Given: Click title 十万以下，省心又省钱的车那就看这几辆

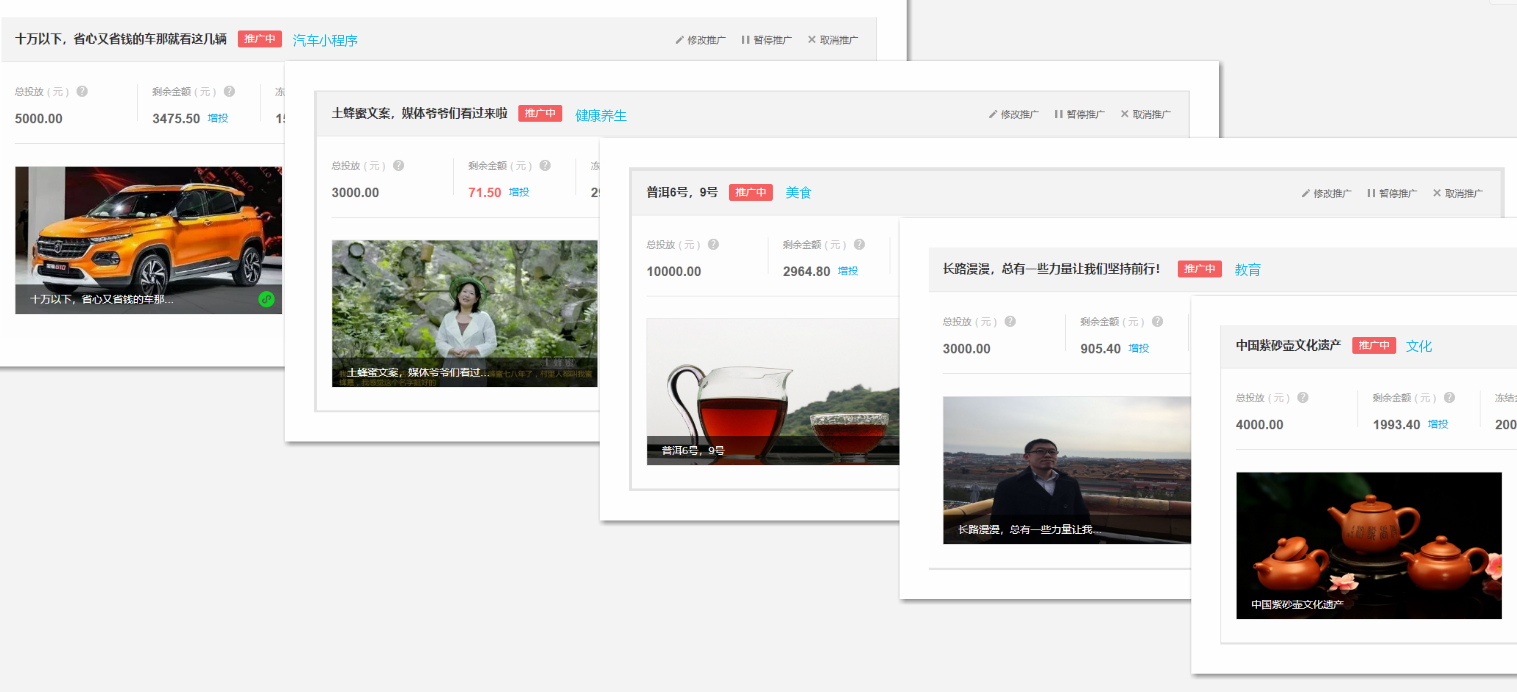Looking at the screenshot, I should (121, 39).
